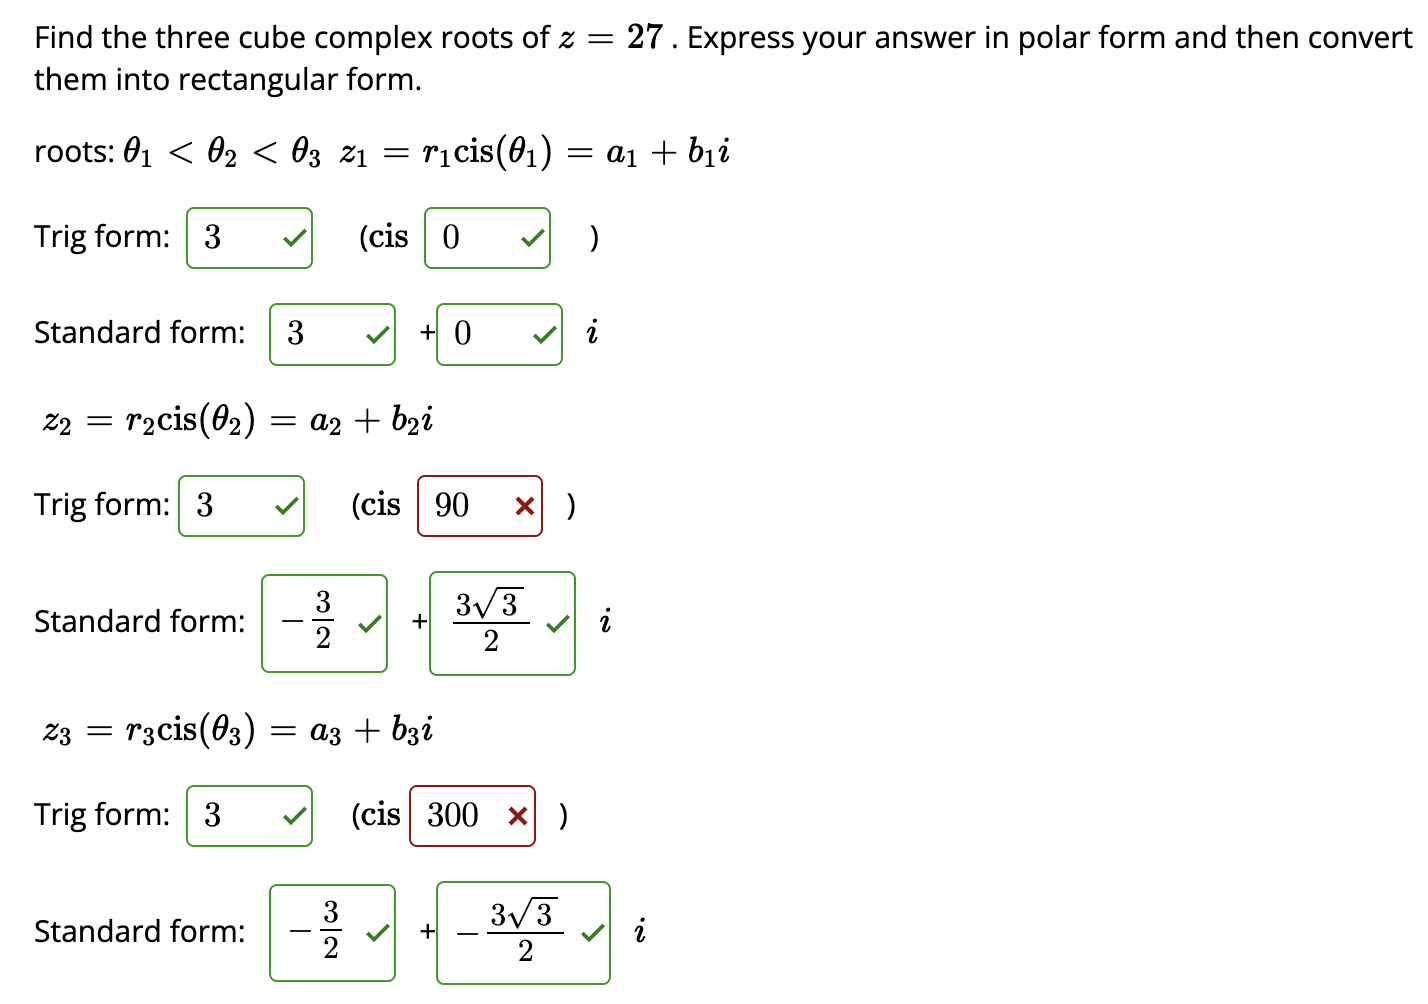Viewport: 1428px width, 1004px height.
Task: Click green checkmark in z2 radius field
Action: coord(287,506)
